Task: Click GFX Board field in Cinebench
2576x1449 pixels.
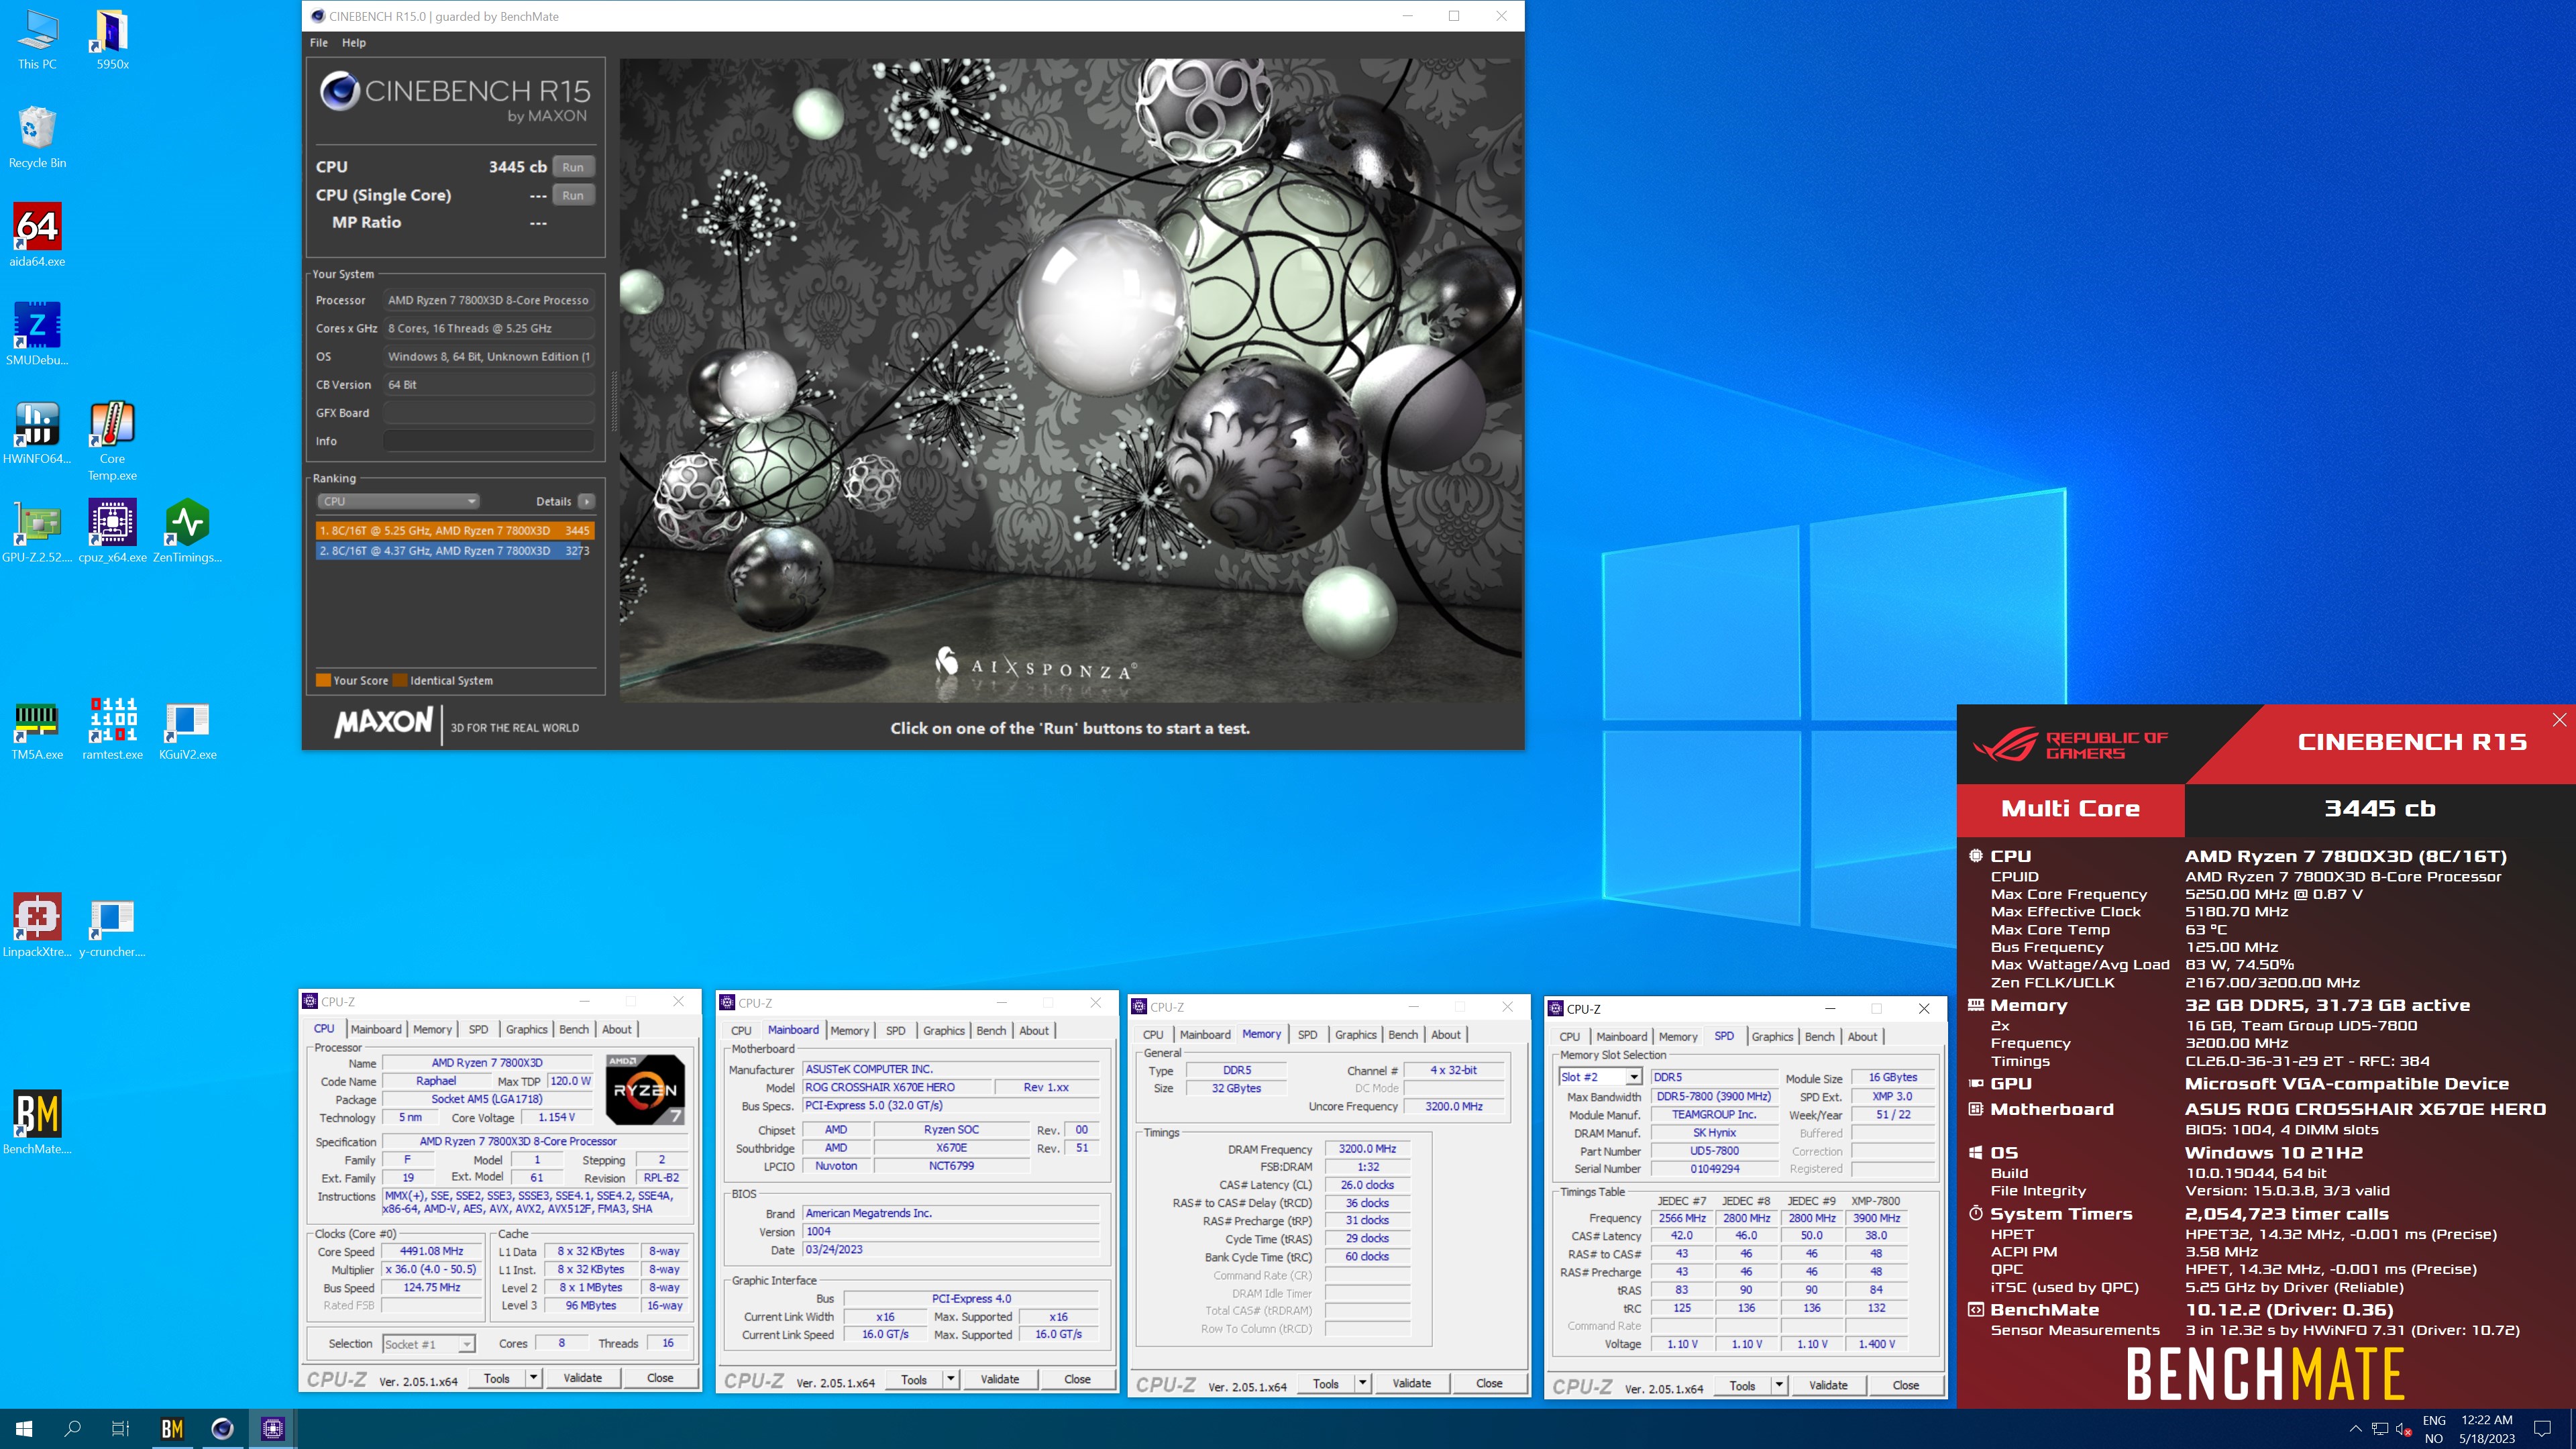Action: click(x=489, y=413)
